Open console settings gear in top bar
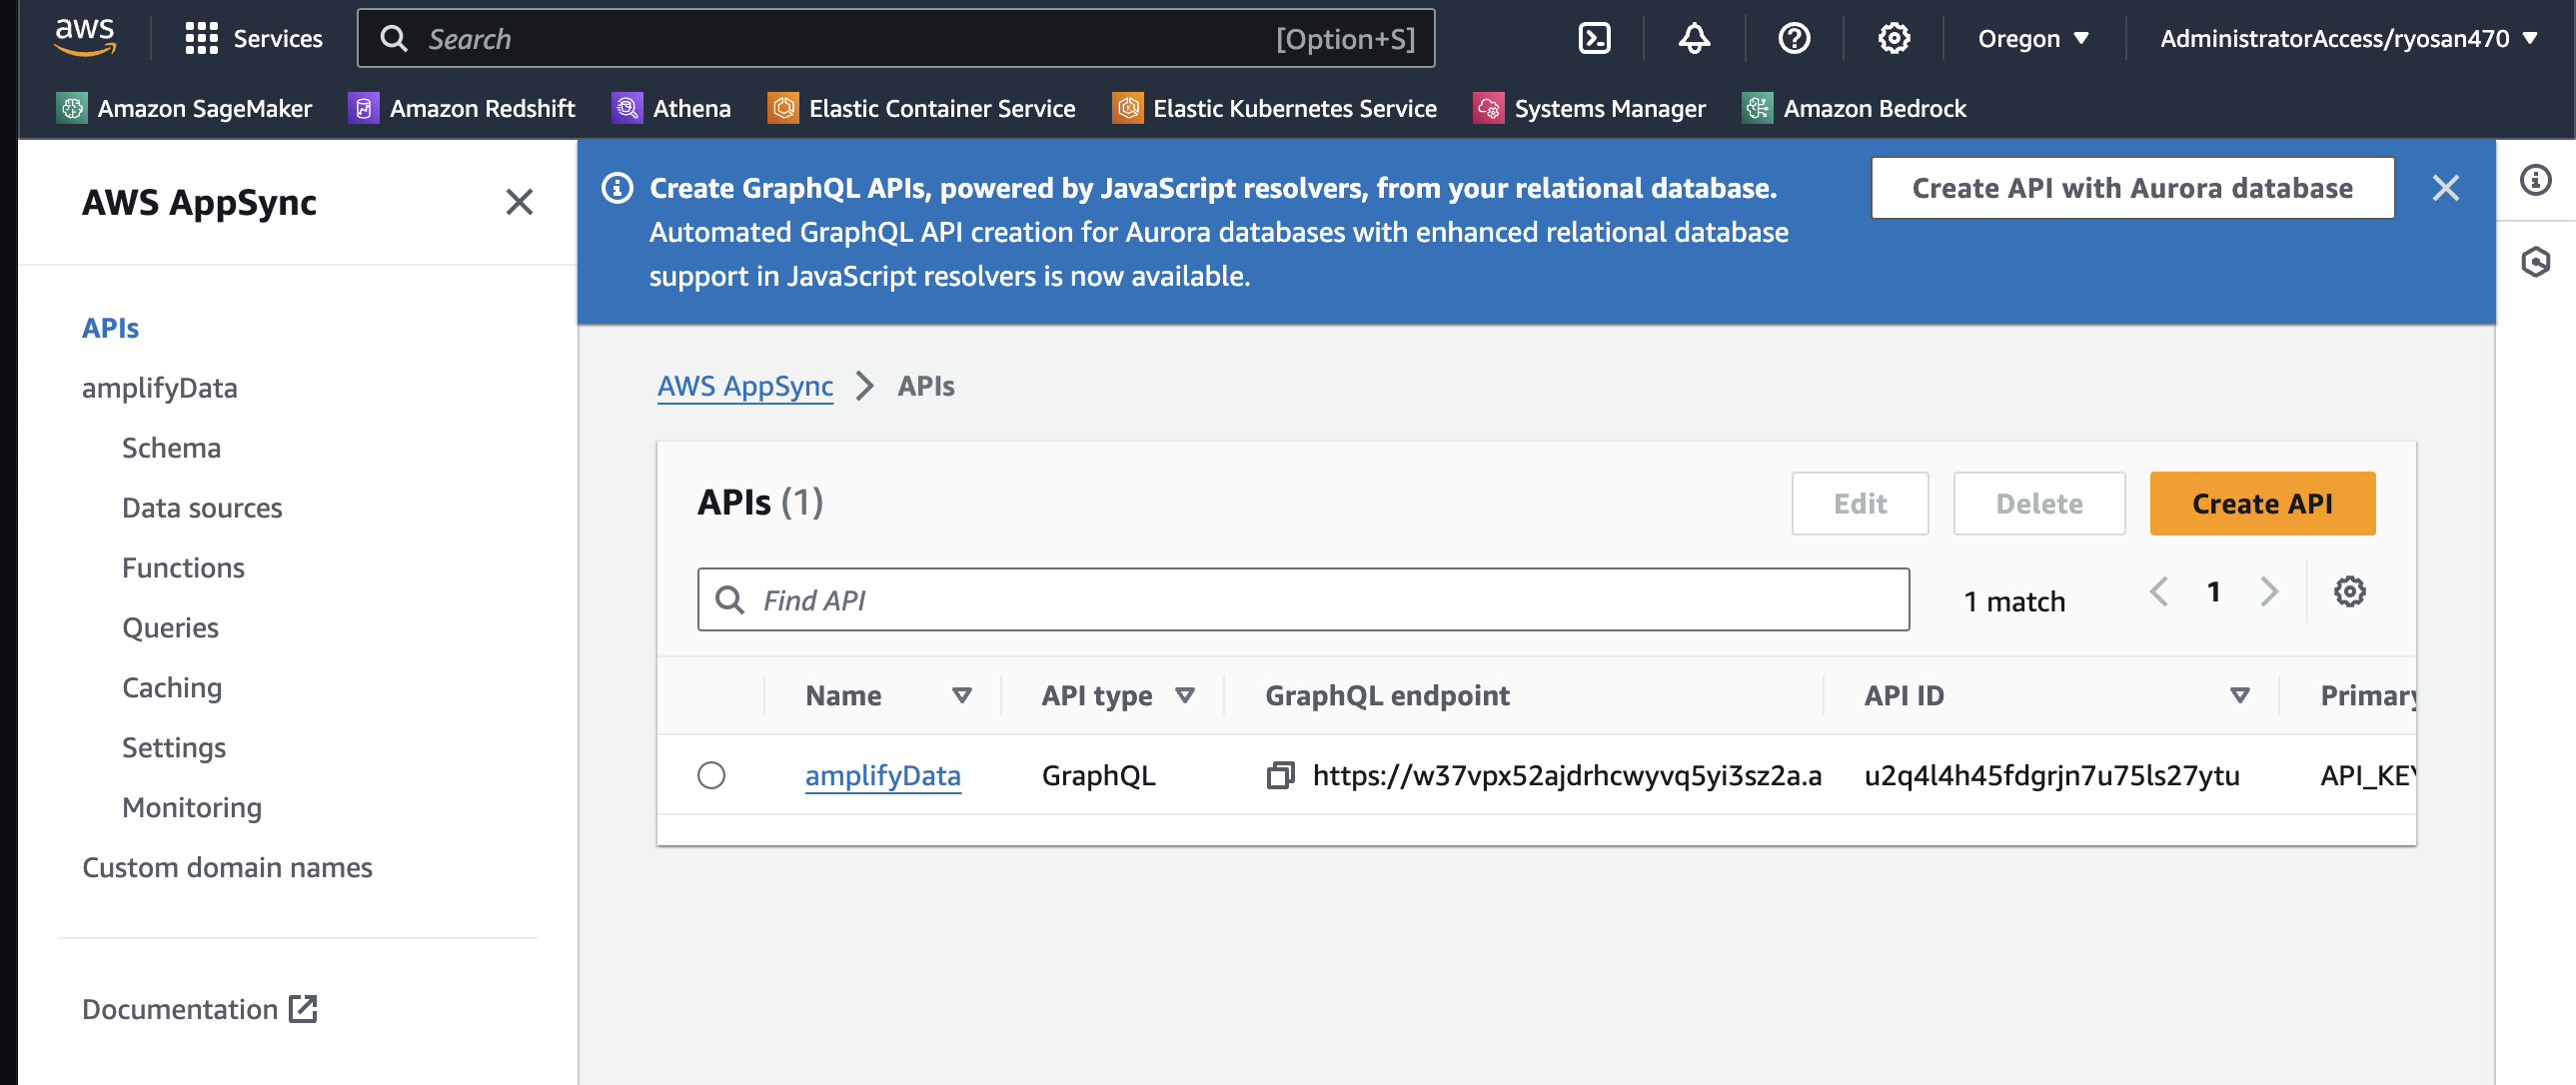The width and height of the screenshot is (2576, 1085). coord(1893,38)
